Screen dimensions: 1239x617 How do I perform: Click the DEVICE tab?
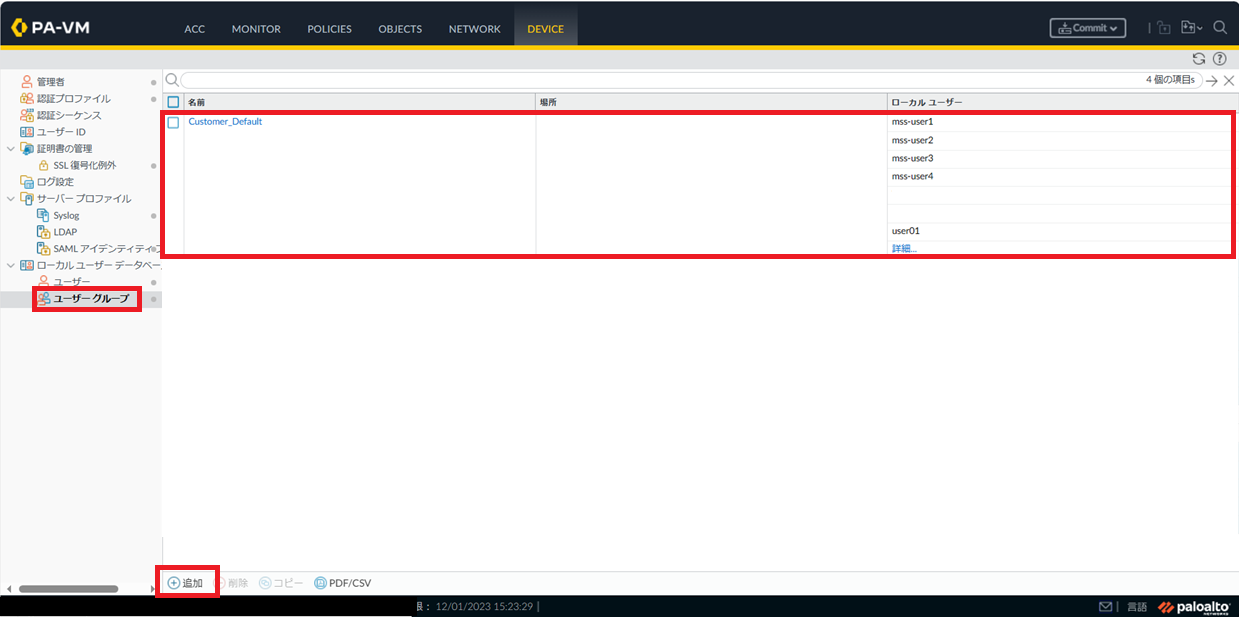point(546,29)
